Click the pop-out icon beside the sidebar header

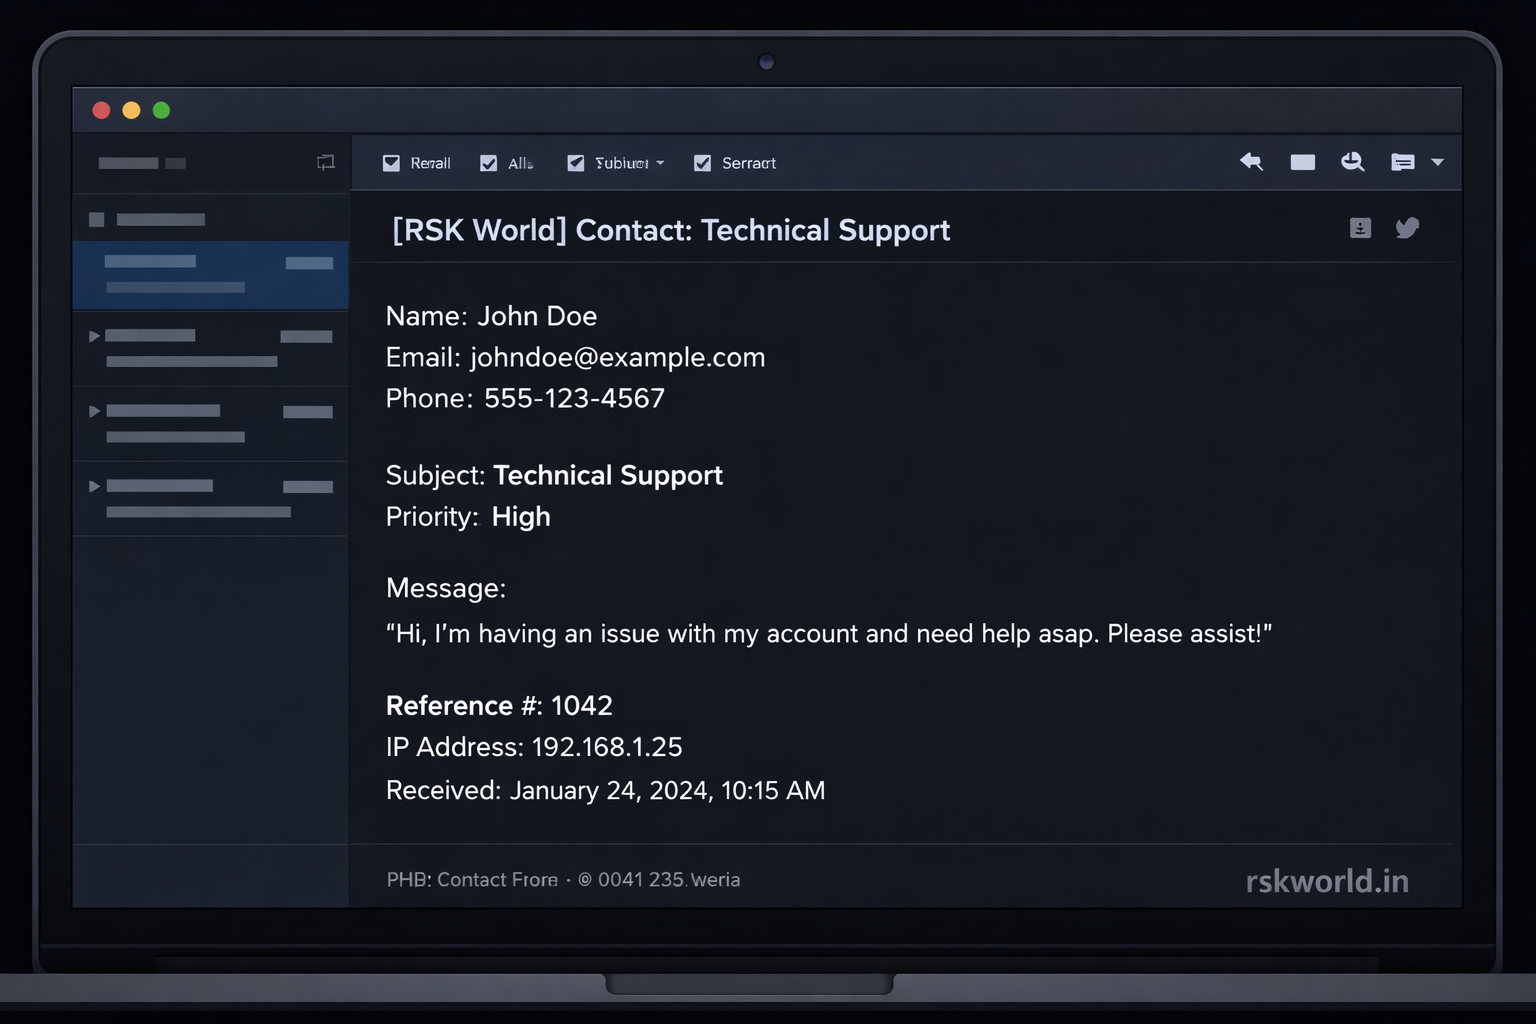click(x=325, y=162)
